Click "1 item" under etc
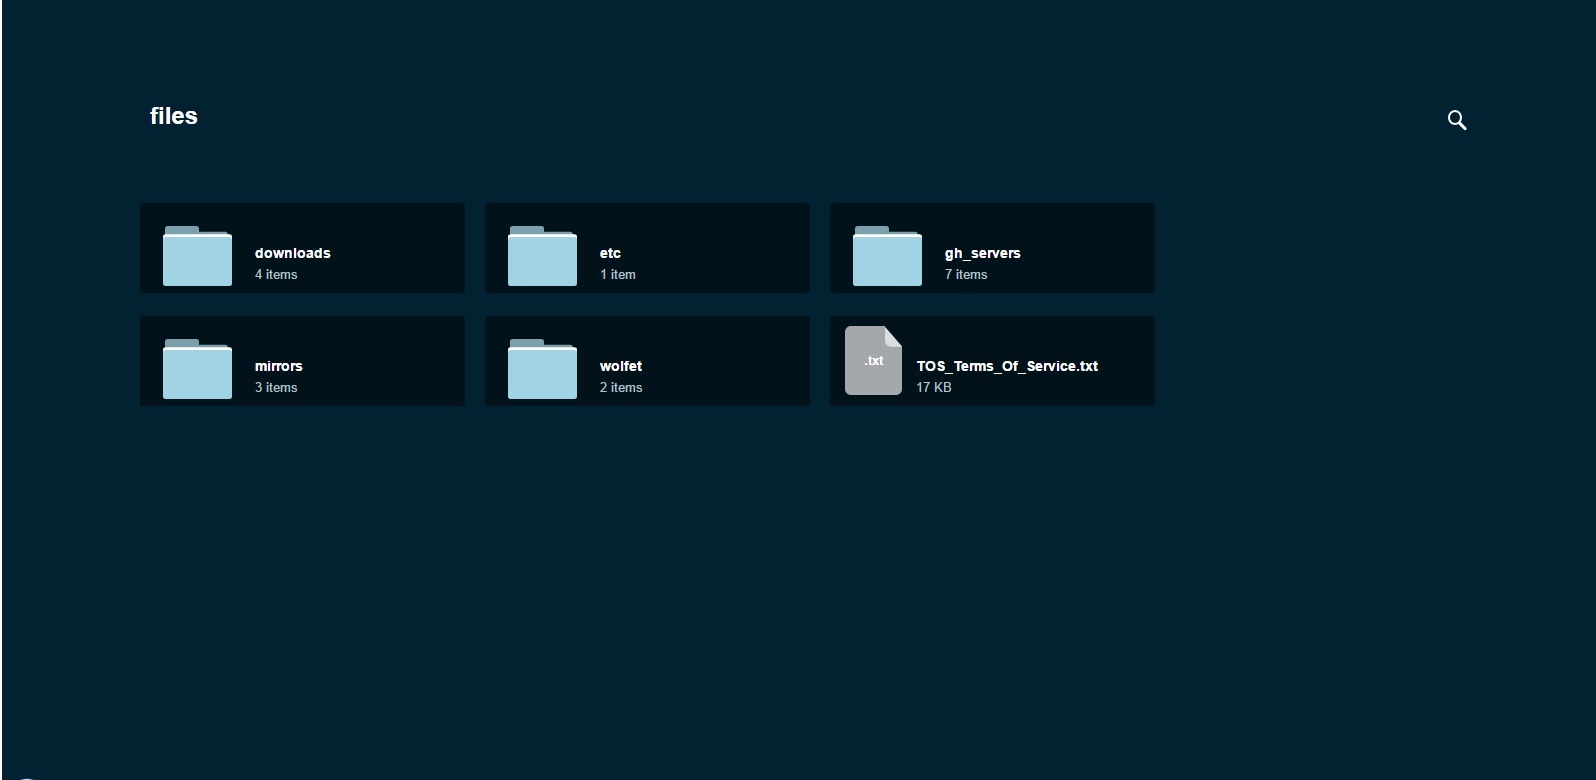The image size is (1596, 780). [x=617, y=275]
